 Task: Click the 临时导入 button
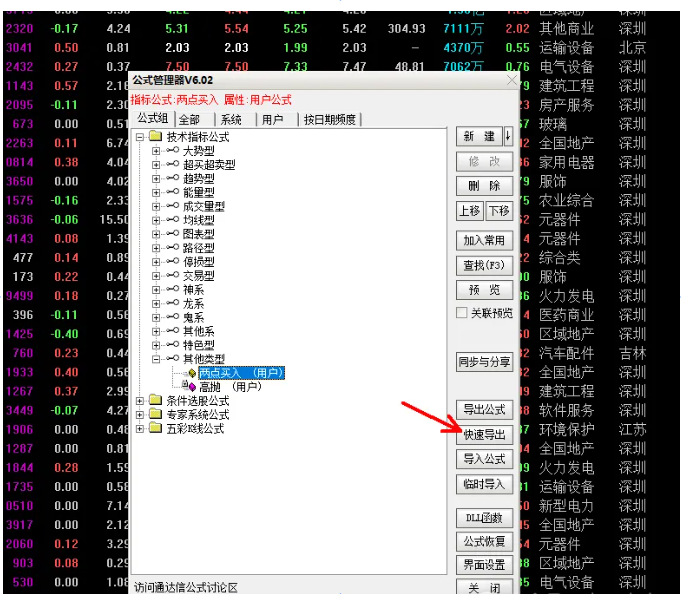click(484, 484)
